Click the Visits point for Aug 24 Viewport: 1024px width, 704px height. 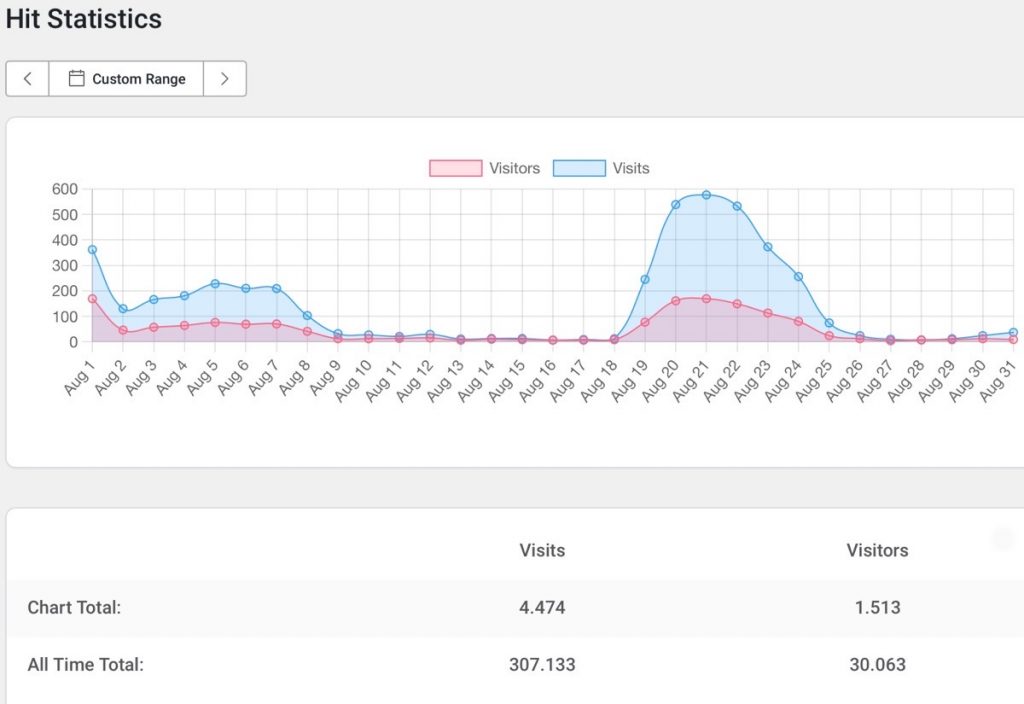(x=798, y=276)
